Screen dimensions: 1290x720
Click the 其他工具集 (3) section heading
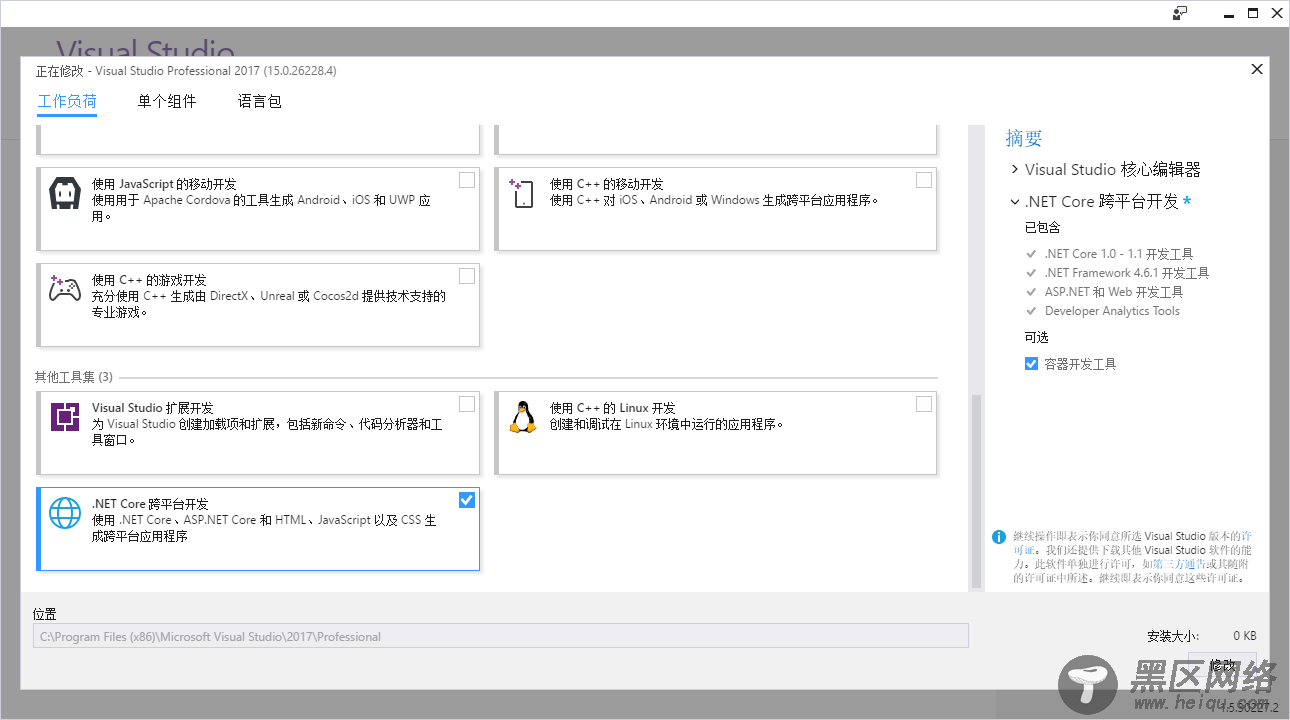pos(74,377)
